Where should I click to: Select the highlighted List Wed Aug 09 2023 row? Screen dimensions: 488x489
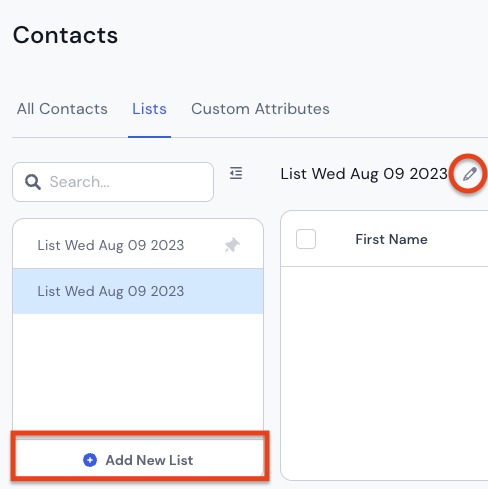(x=138, y=291)
